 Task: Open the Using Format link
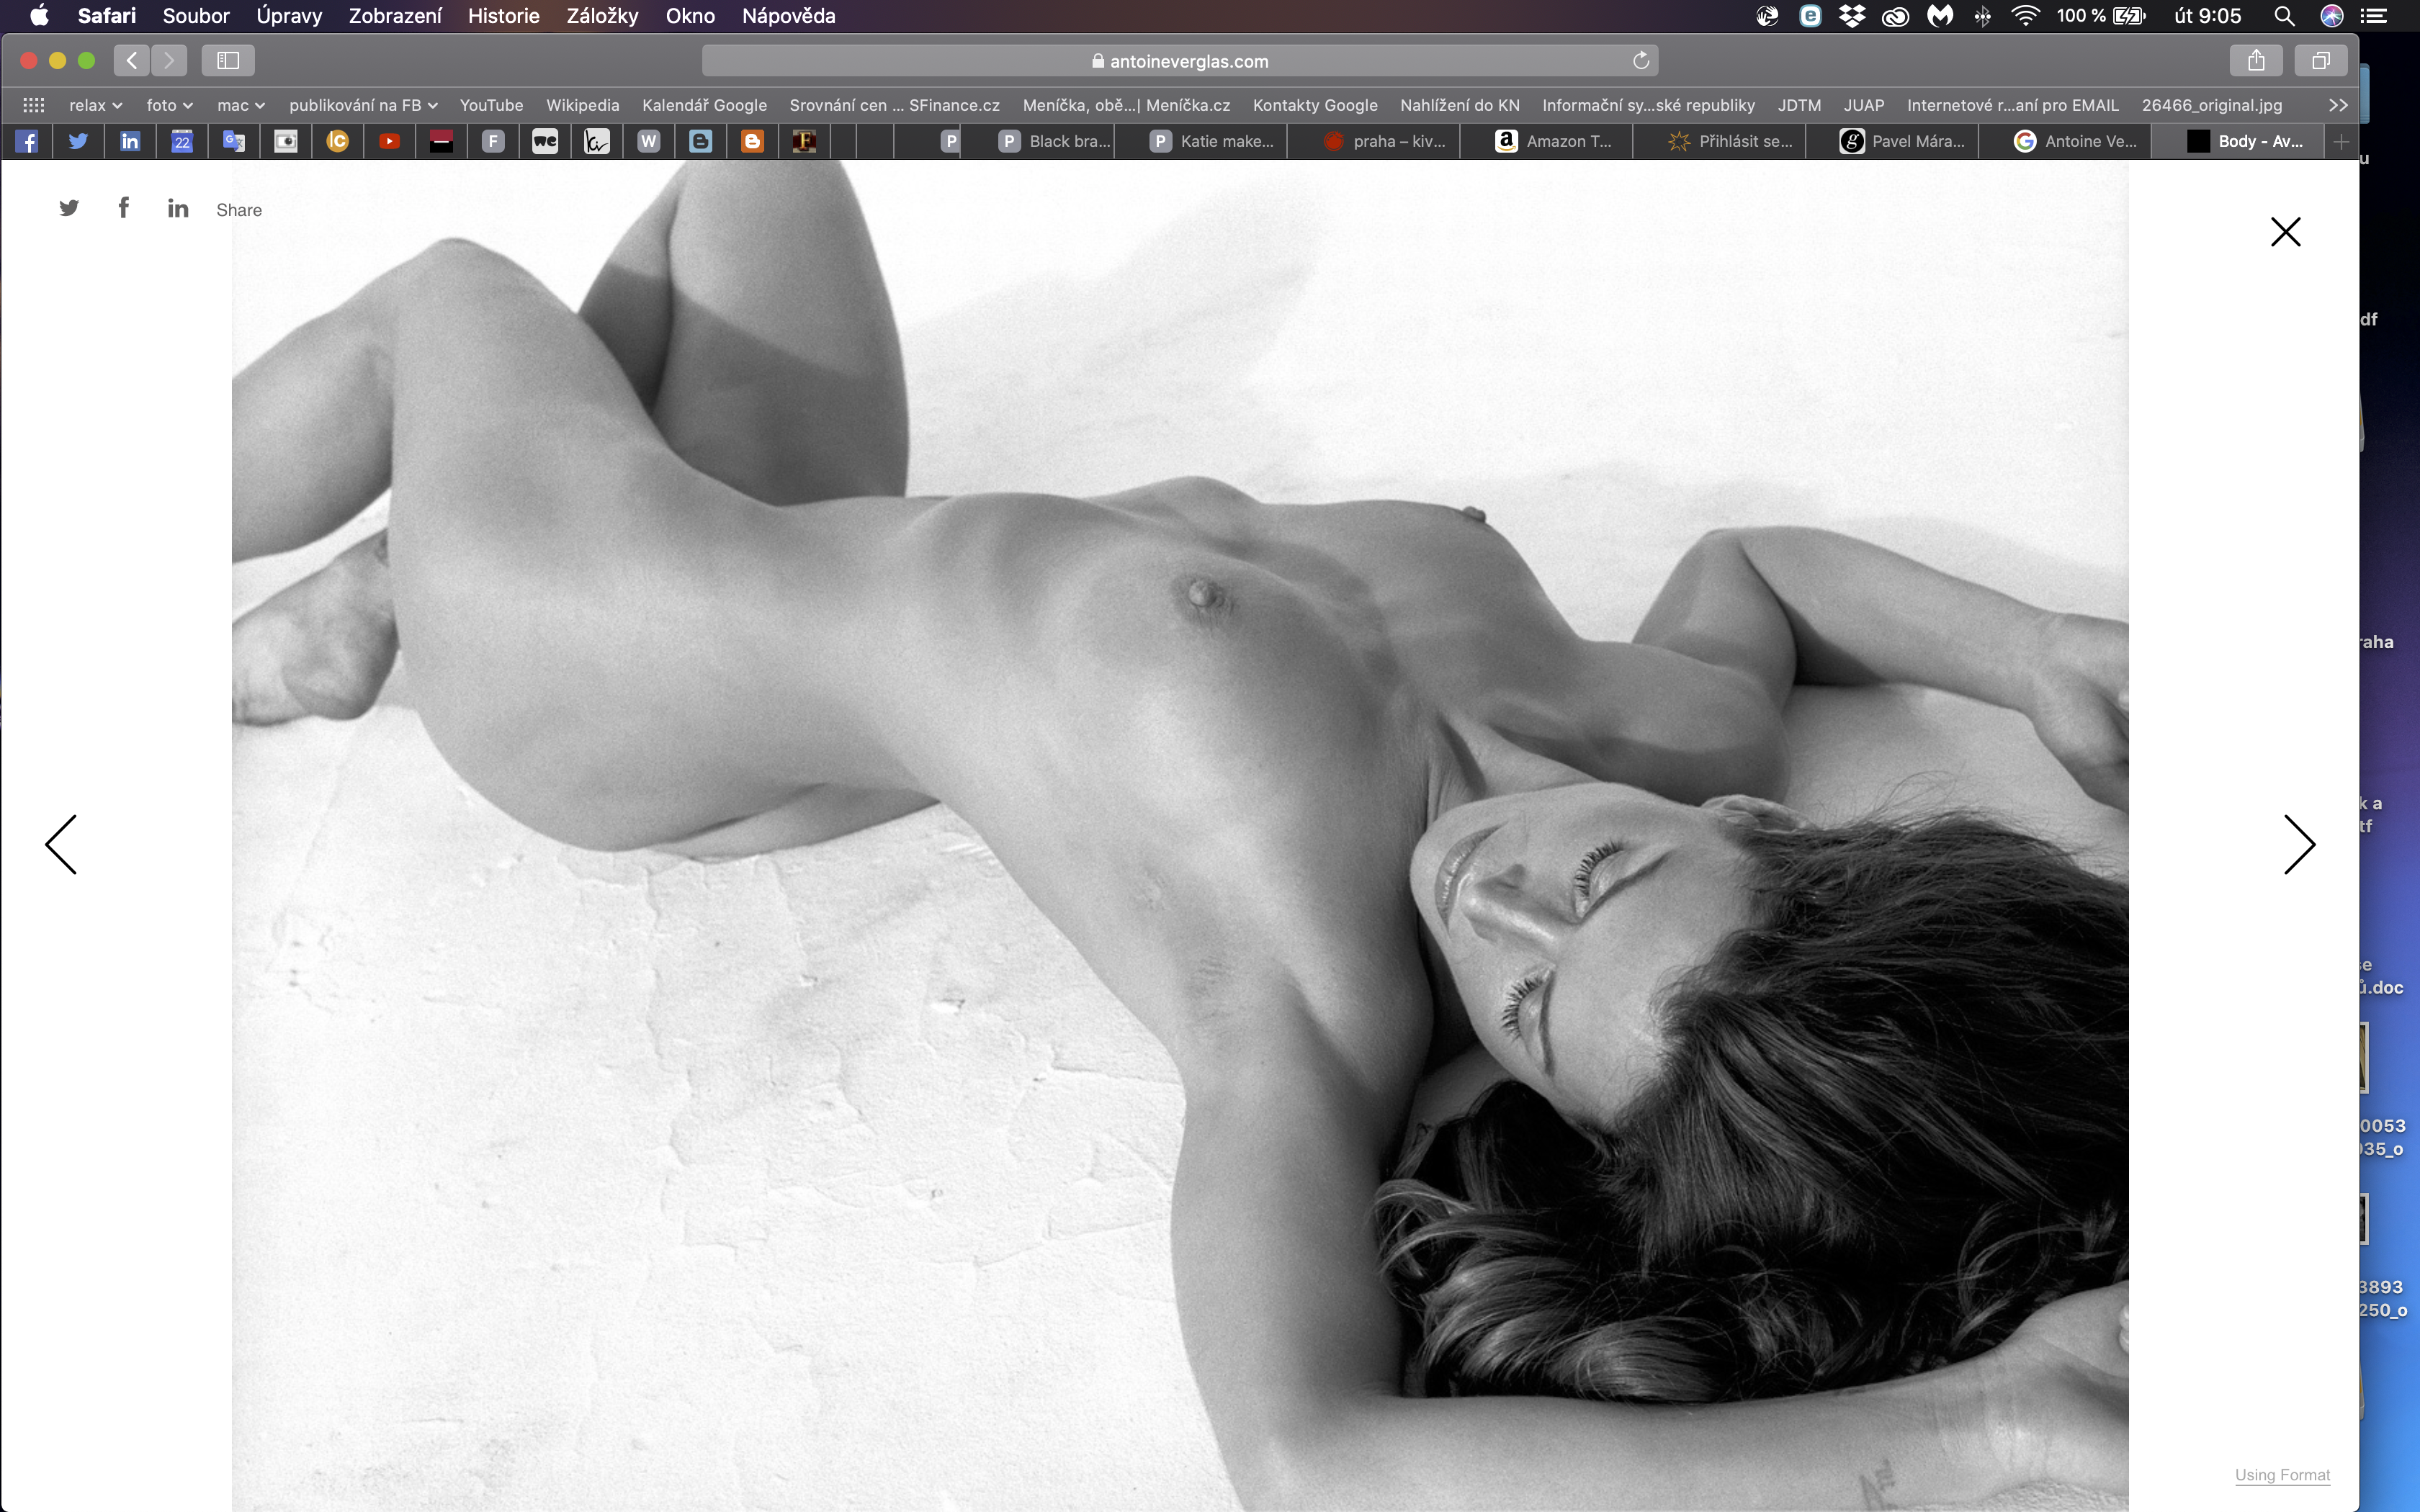pyautogui.click(x=2282, y=1475)
